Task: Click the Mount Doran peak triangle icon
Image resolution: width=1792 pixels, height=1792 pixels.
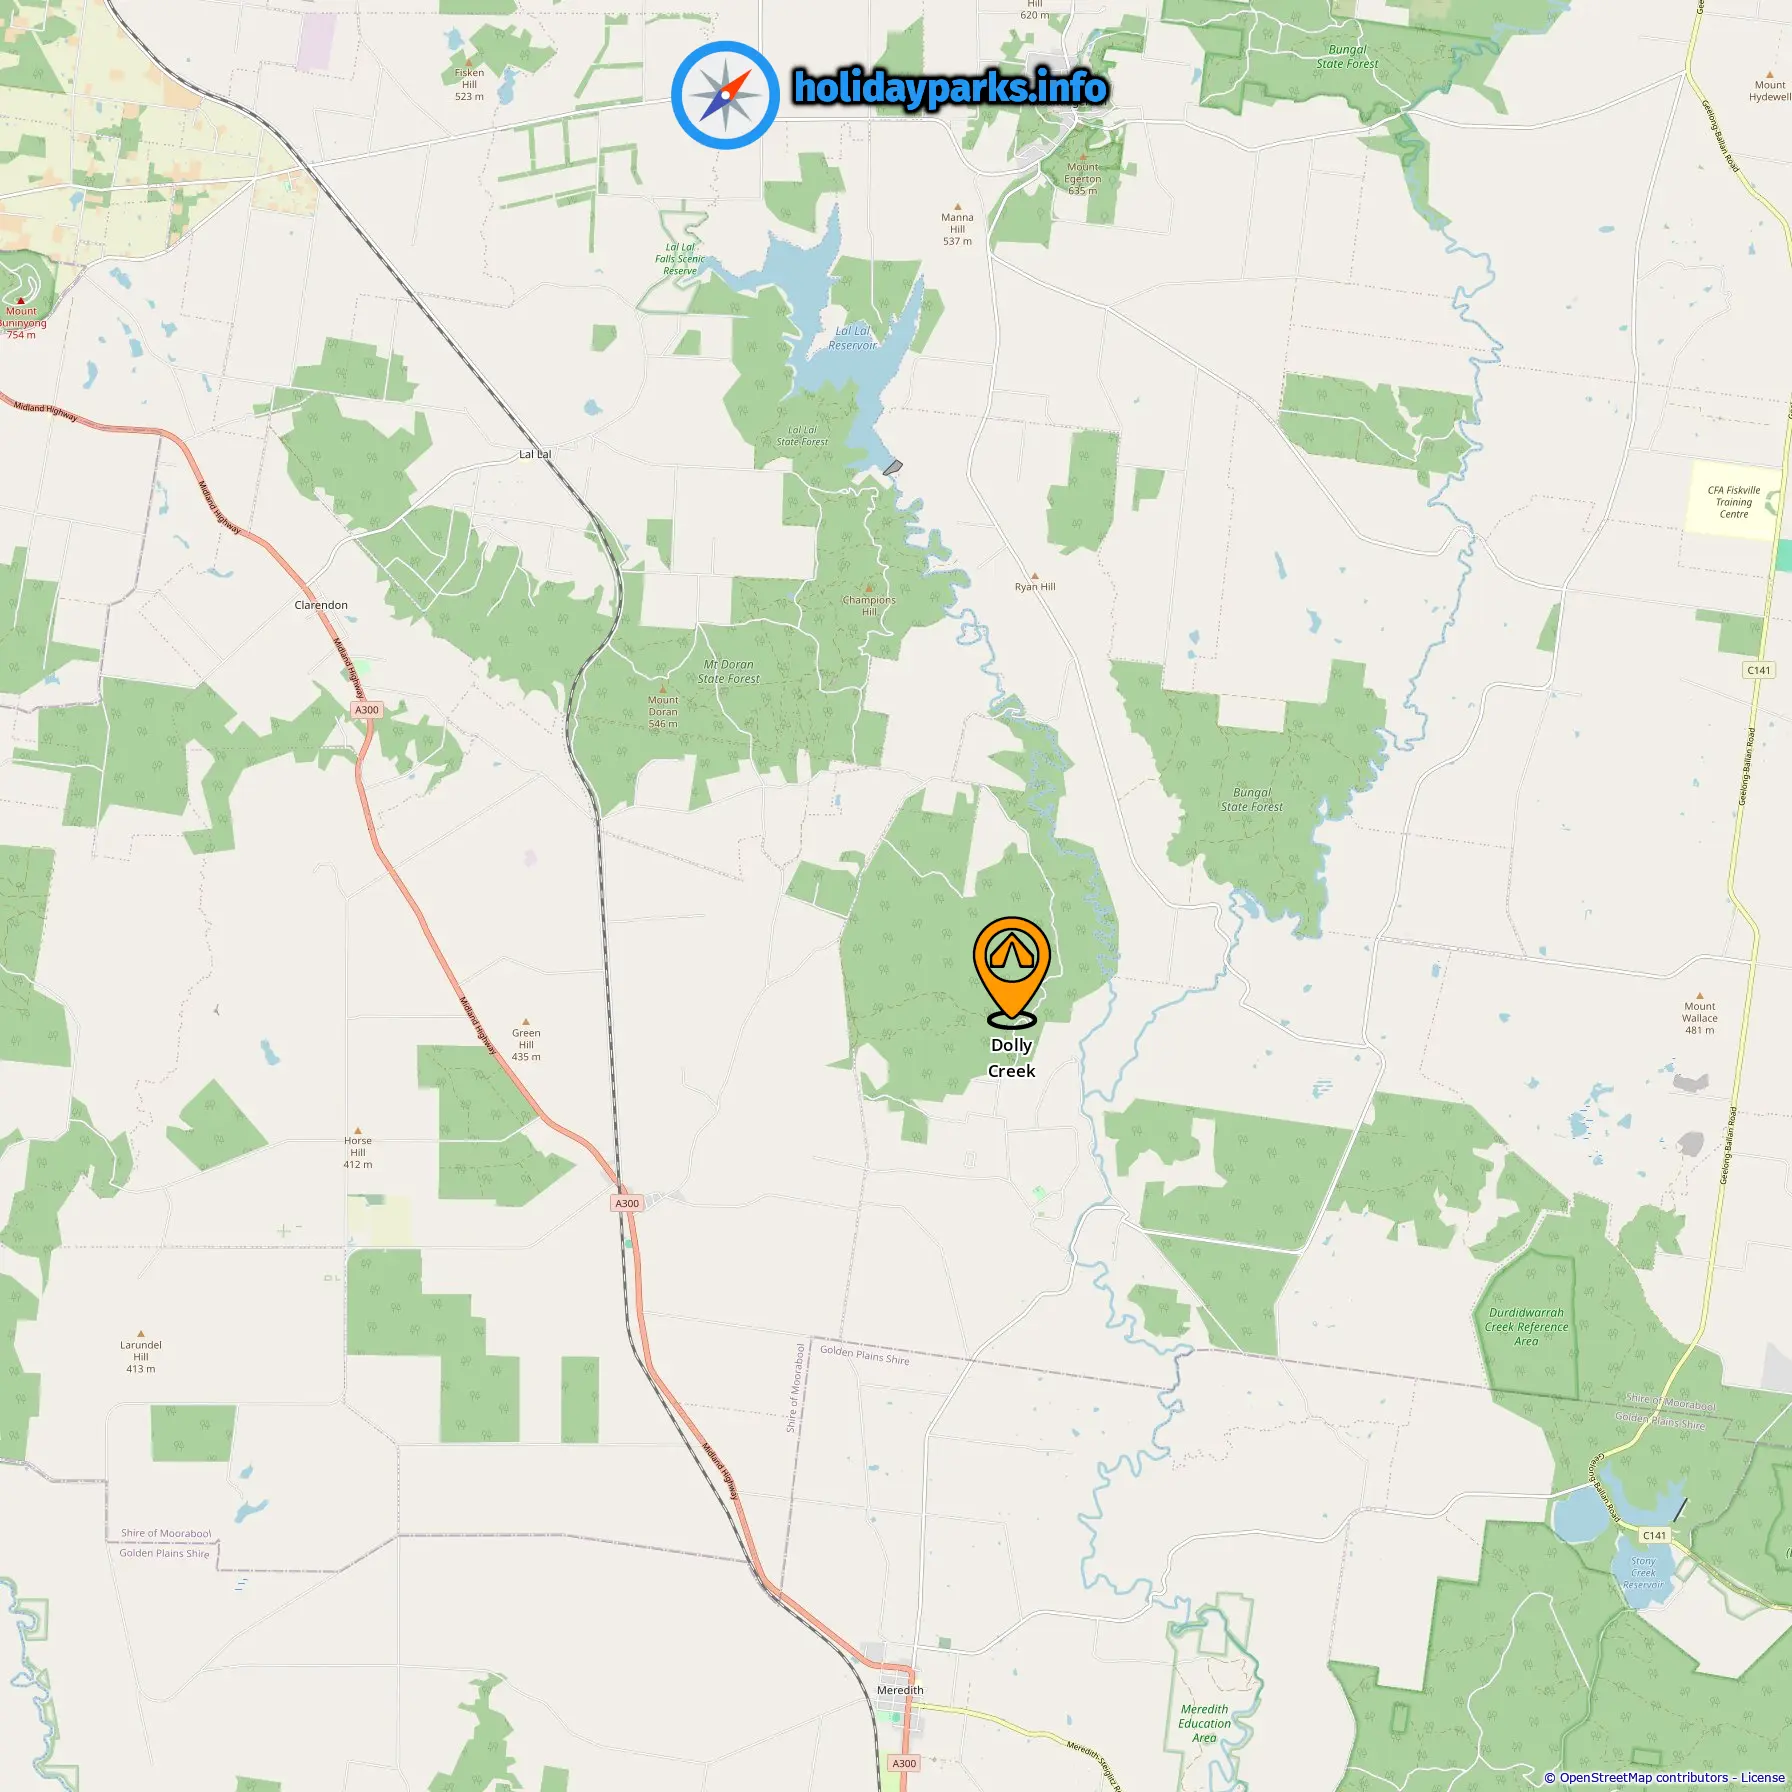Action: [x=663, y=689]
